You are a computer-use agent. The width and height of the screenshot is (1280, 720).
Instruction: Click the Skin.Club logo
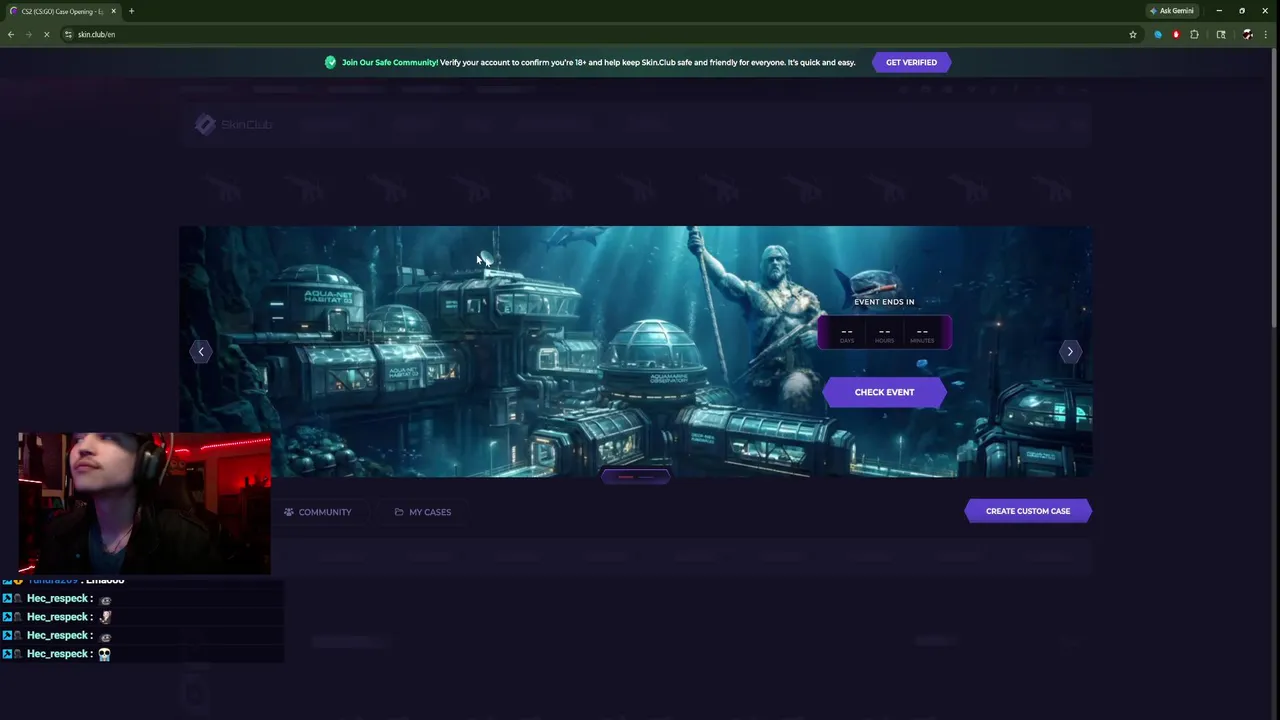pyautogui.click(x=233, y=124)
